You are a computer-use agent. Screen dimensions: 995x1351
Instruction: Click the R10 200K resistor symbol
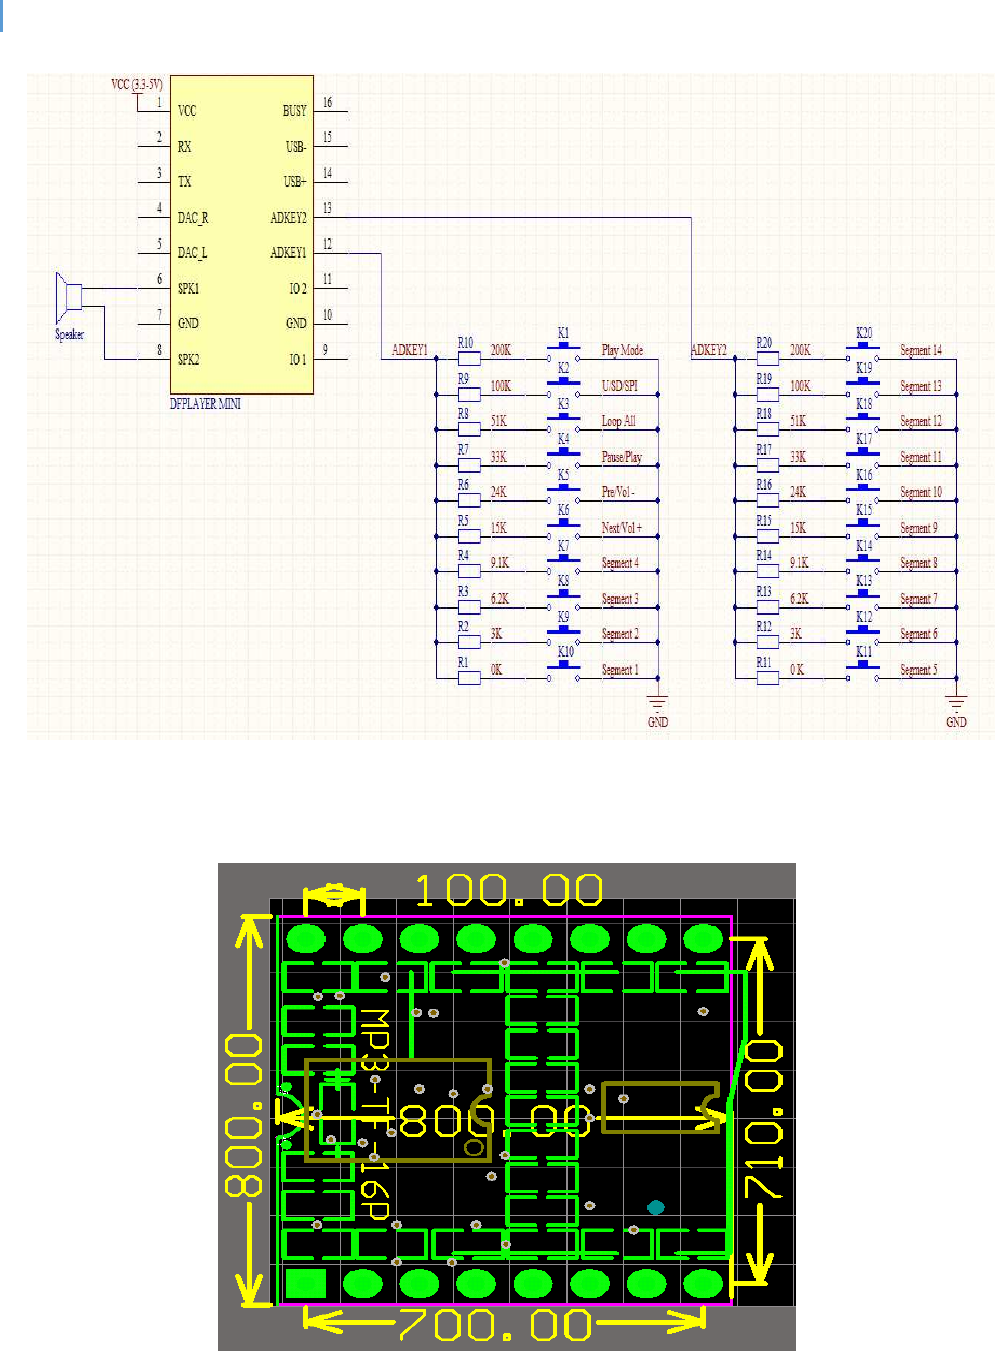469,357
